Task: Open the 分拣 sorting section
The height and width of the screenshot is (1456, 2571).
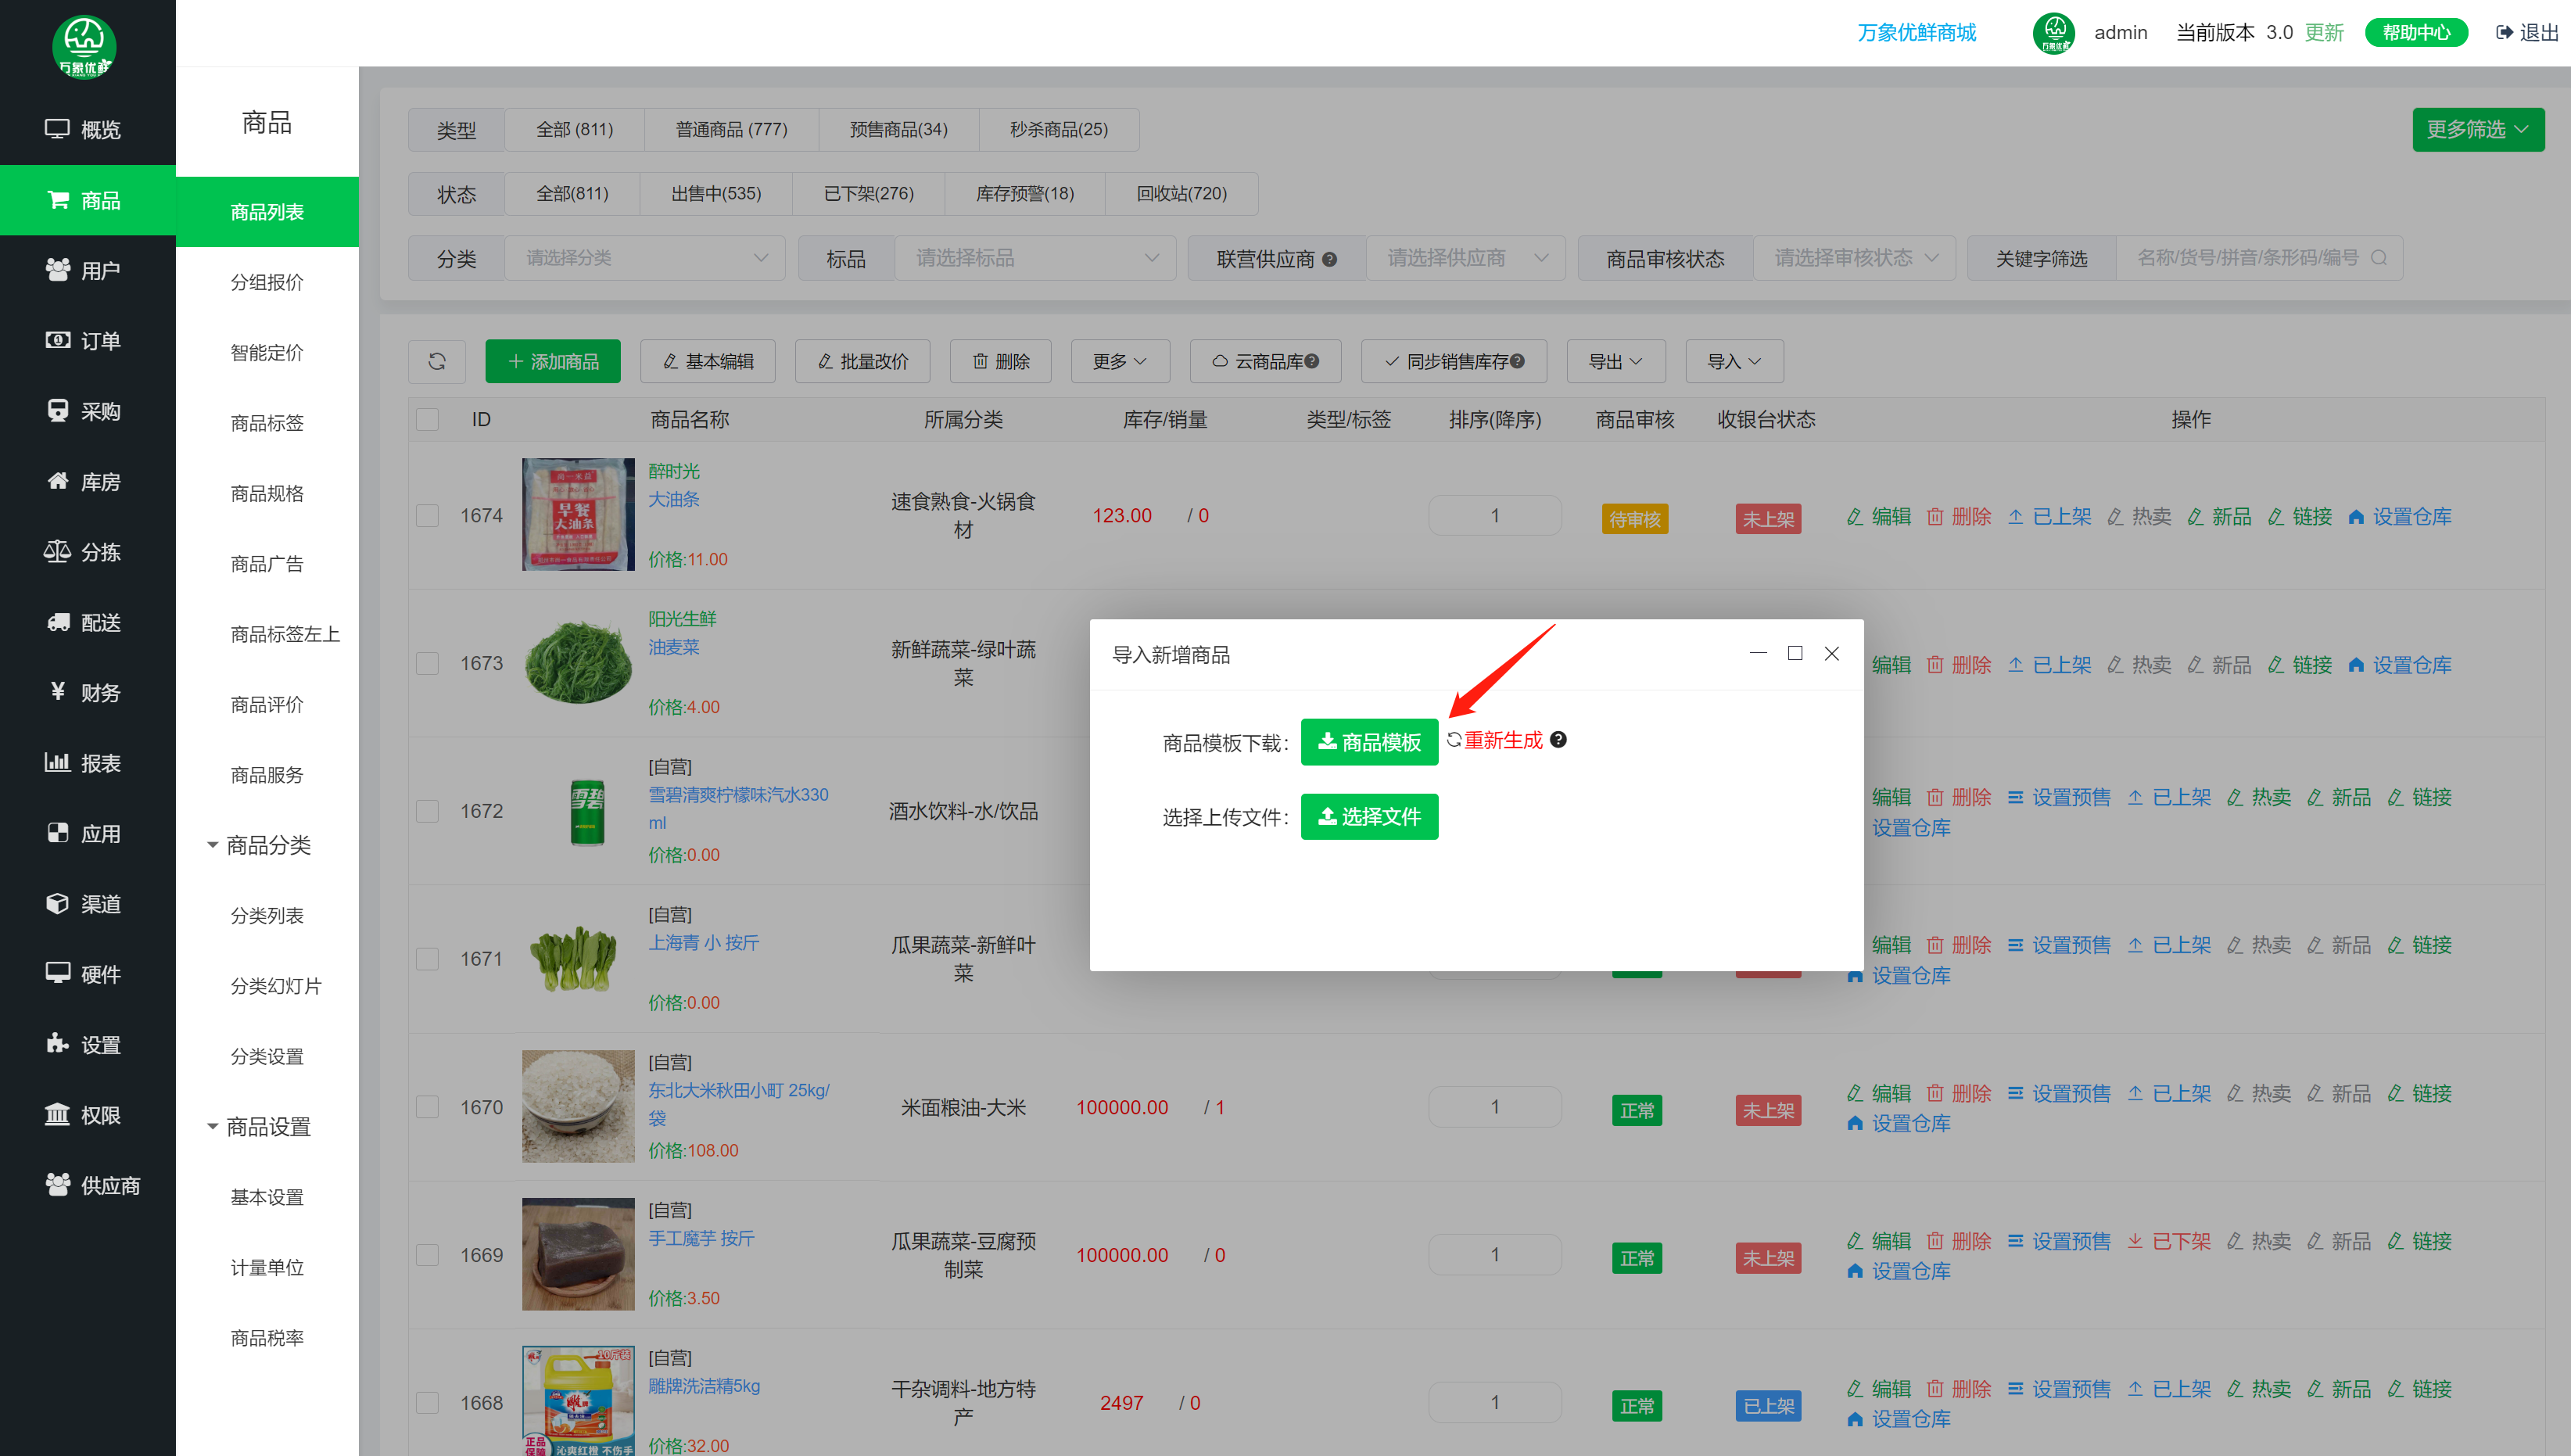Action: (x=87, y=552)
